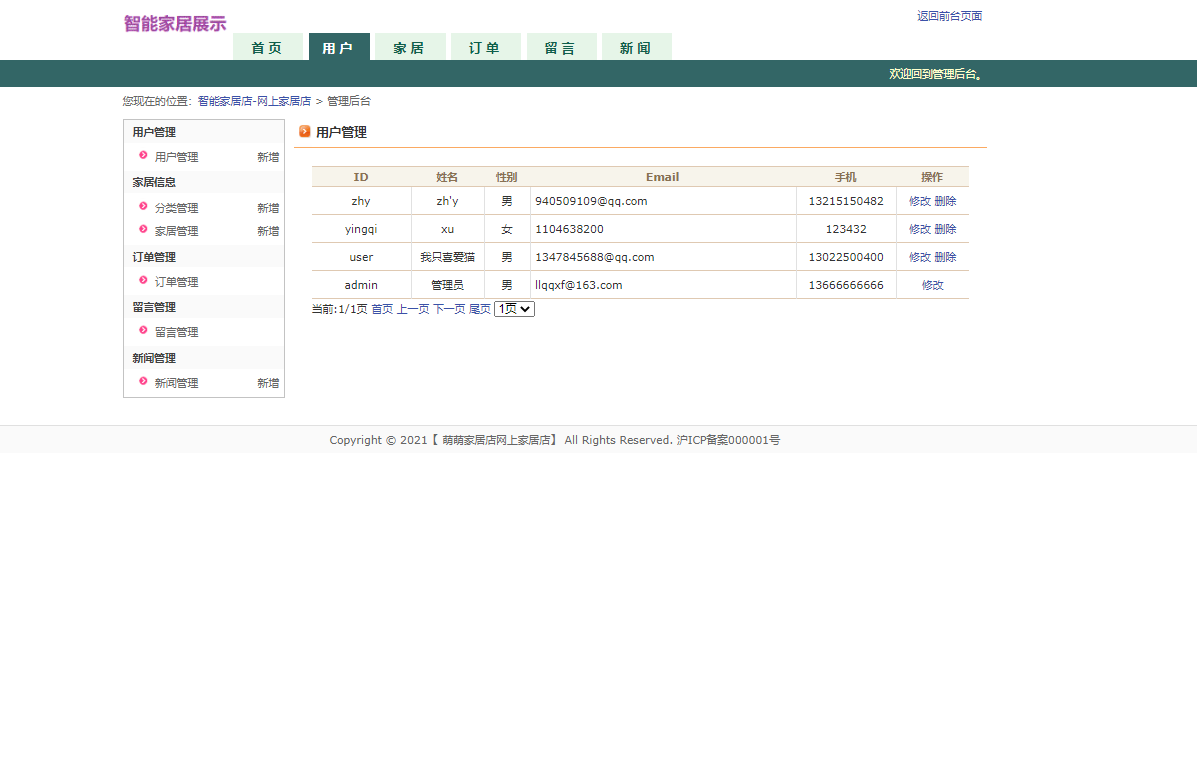Click 尾页 in the pagination bar

479,309
